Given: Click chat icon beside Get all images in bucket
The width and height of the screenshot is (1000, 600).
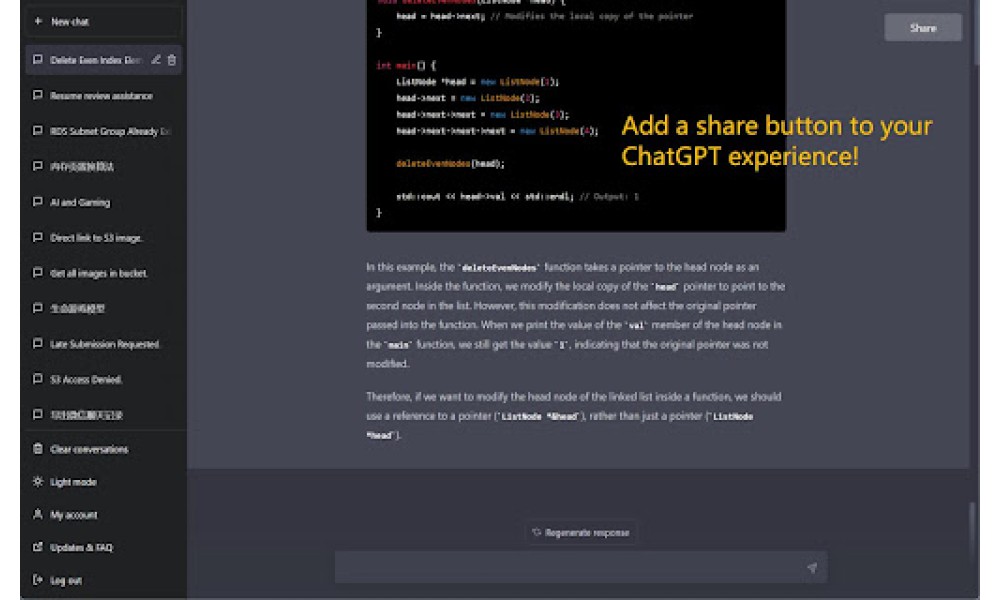Looking at the screenshot, I should (x=38, y=272).
